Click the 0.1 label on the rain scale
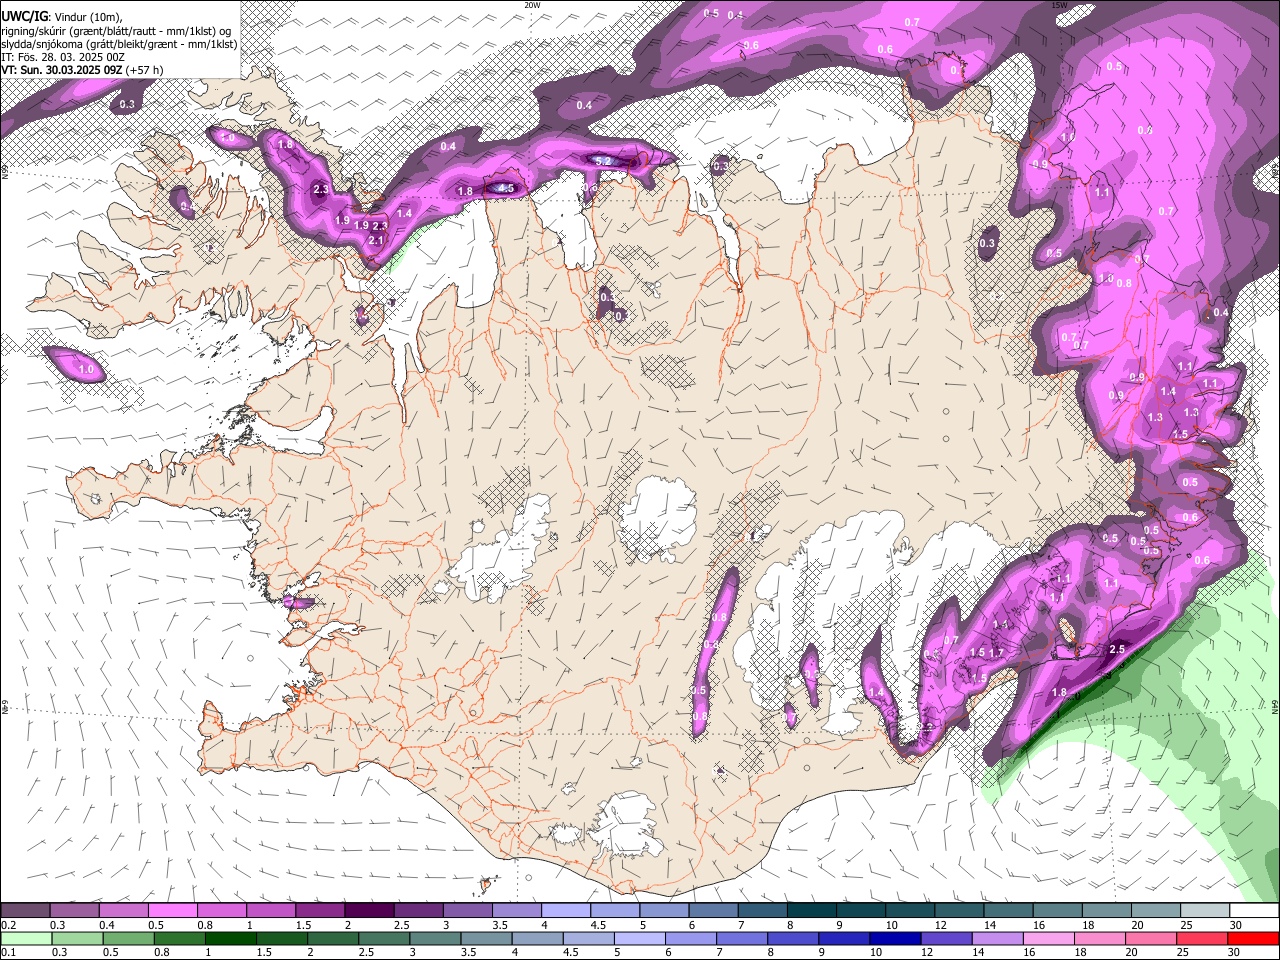1280x960 pixels. 9,952
